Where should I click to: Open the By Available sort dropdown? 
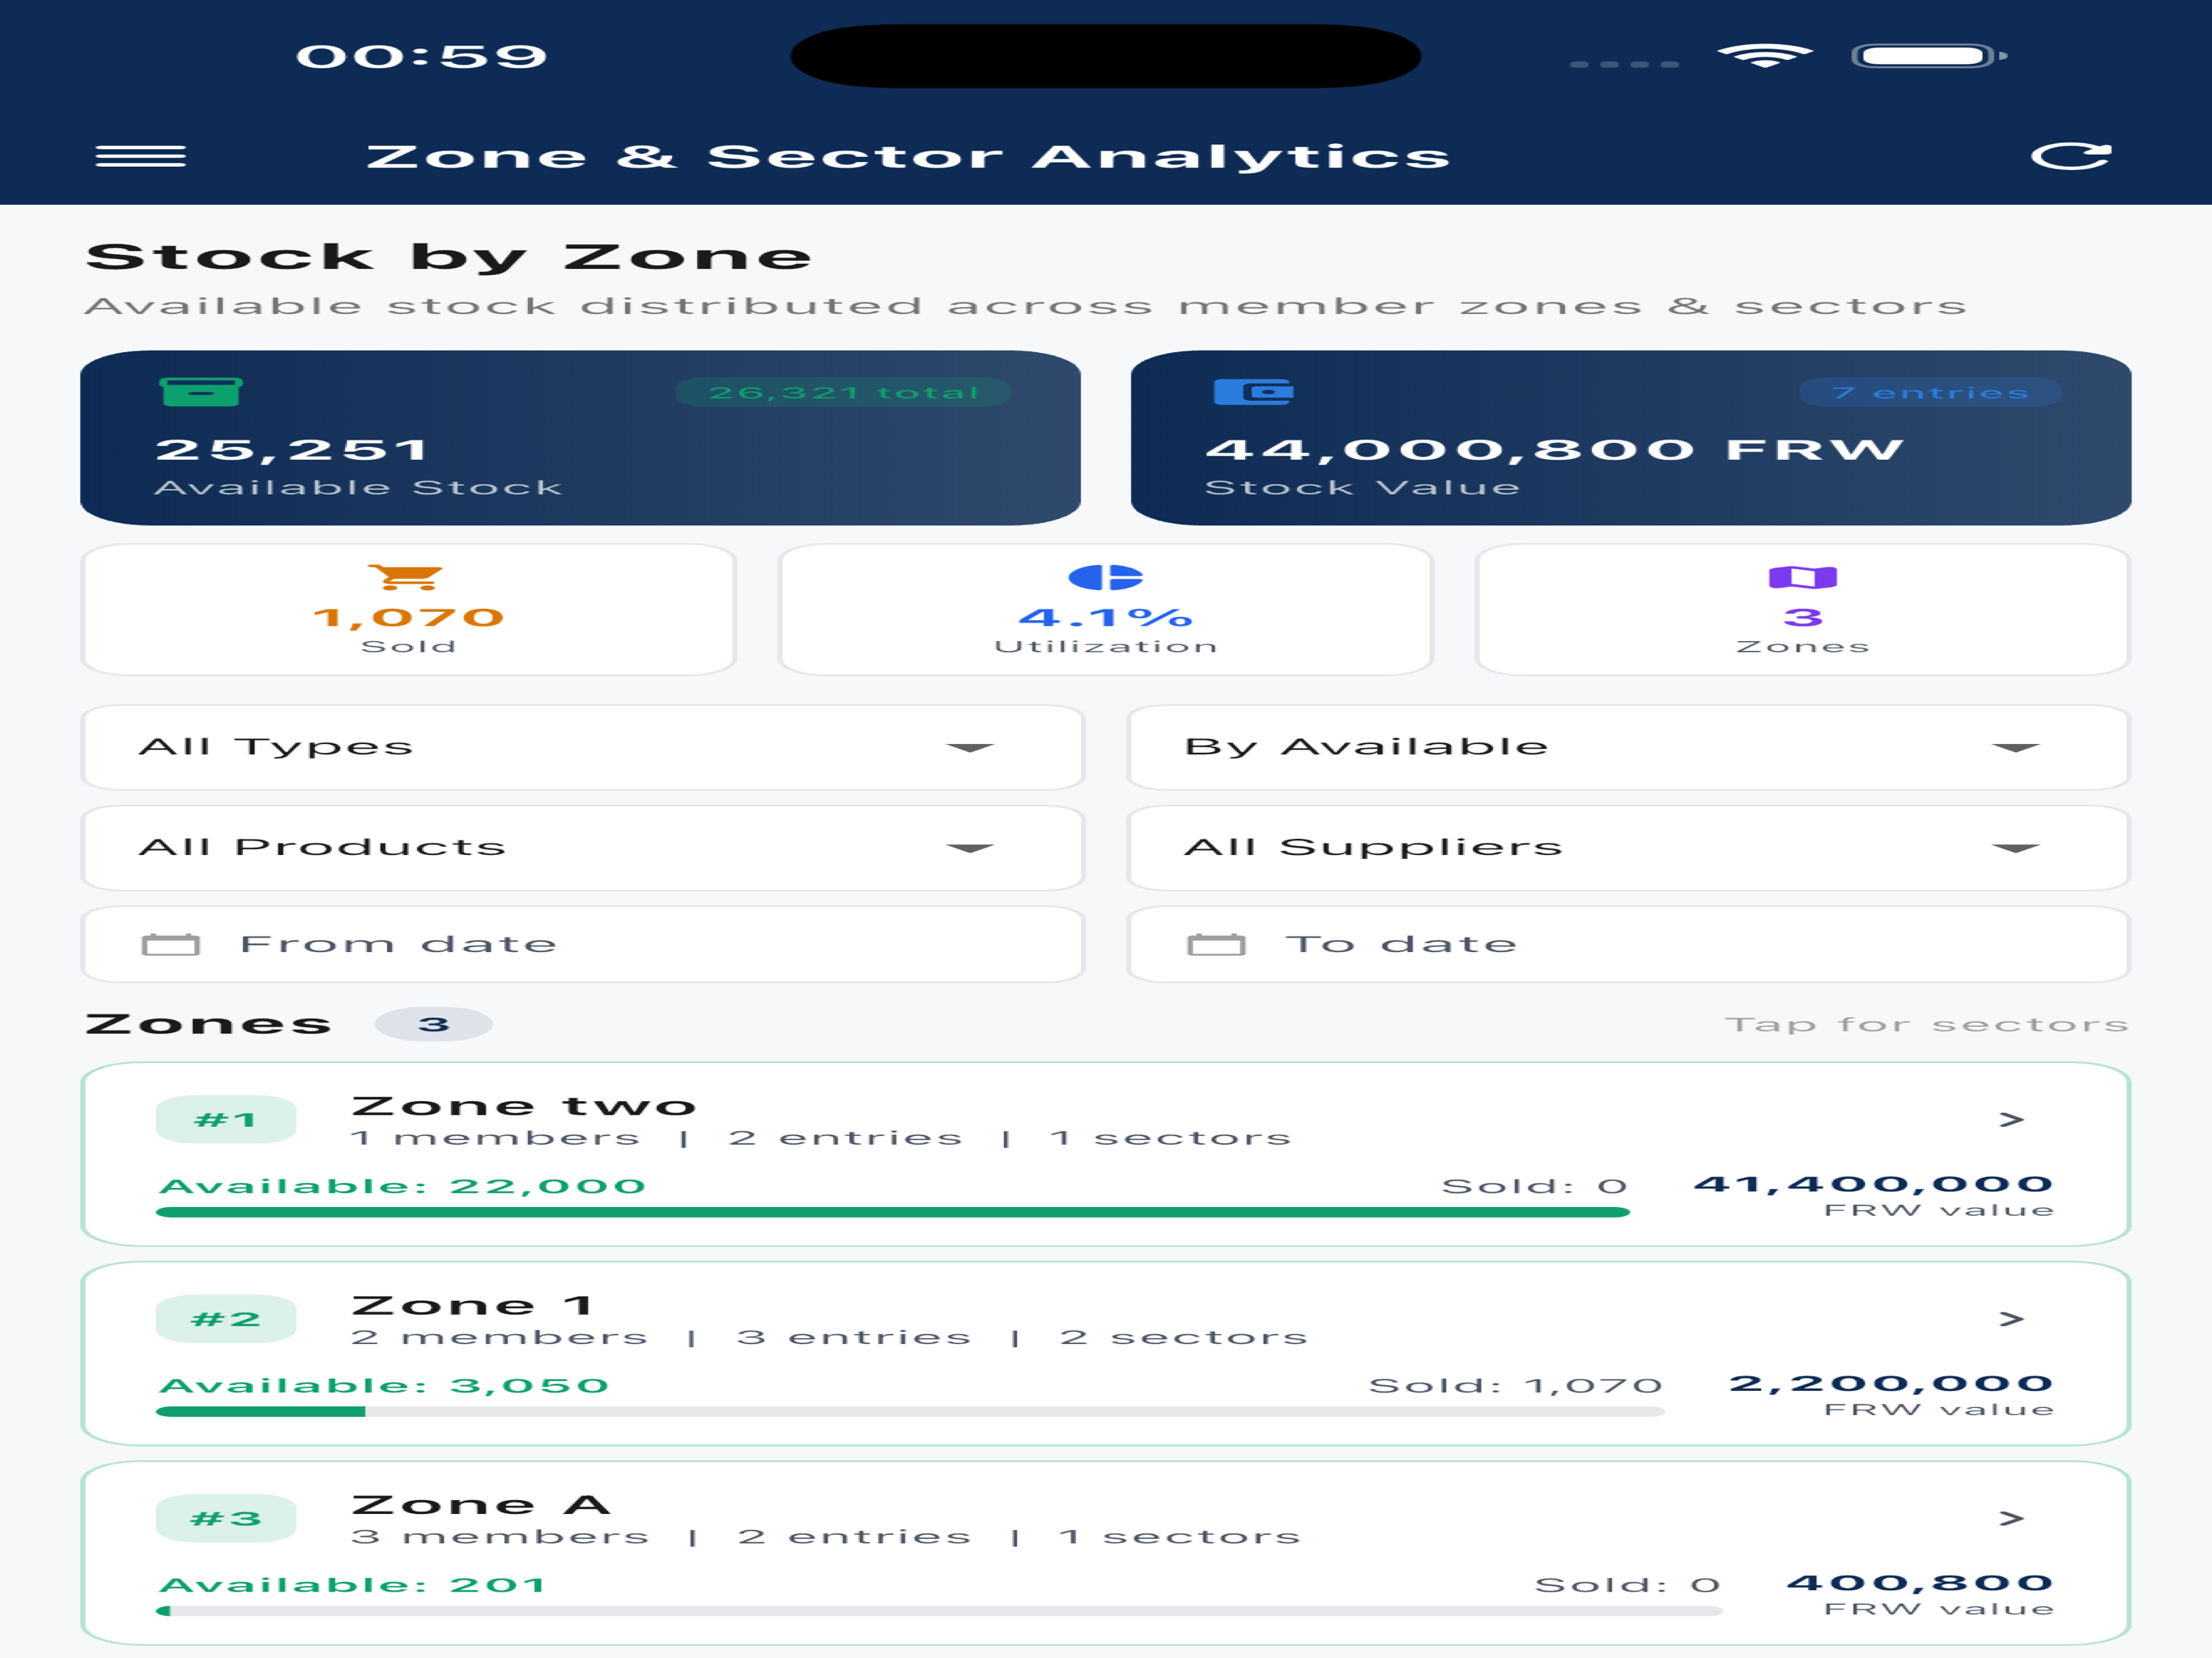coord(1629,748)
